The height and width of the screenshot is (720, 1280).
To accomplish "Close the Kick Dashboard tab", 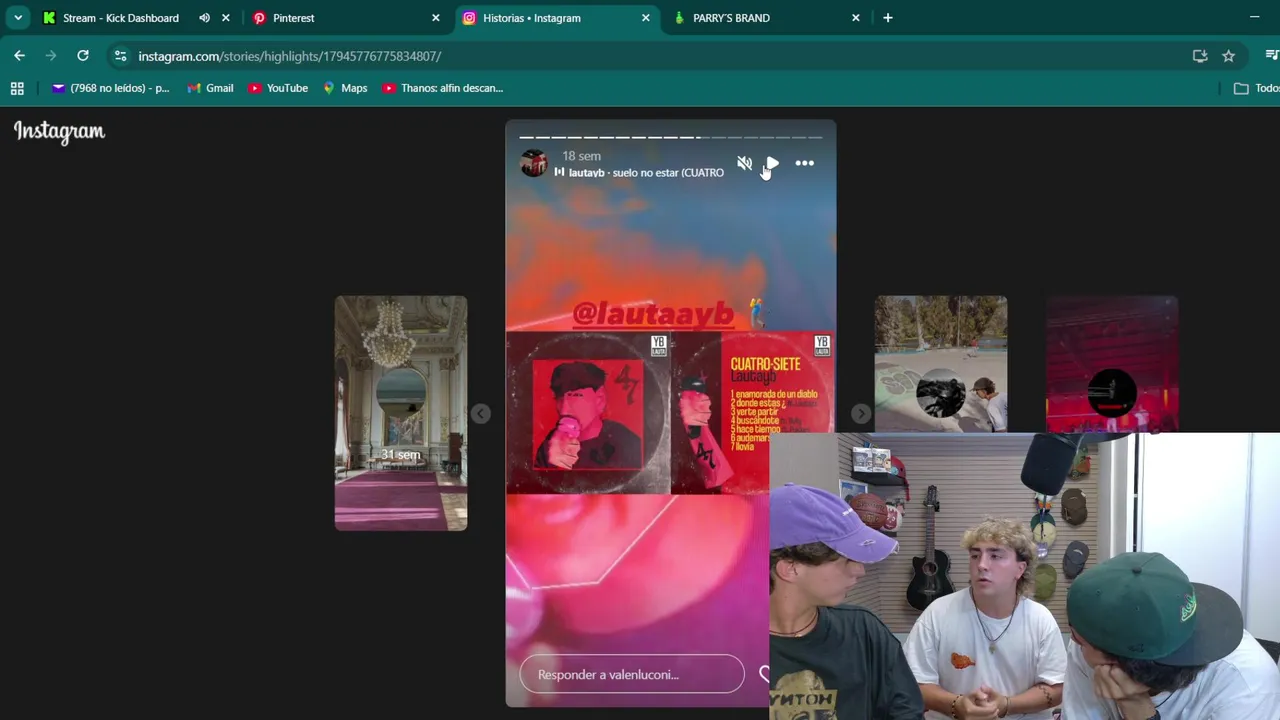I will point(225,18).
